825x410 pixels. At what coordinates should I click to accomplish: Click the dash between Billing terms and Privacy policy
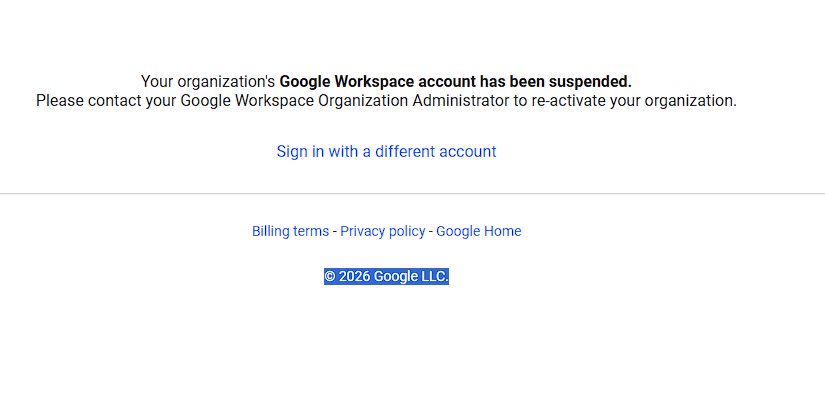pyautogui.click(x=335, y=231)
